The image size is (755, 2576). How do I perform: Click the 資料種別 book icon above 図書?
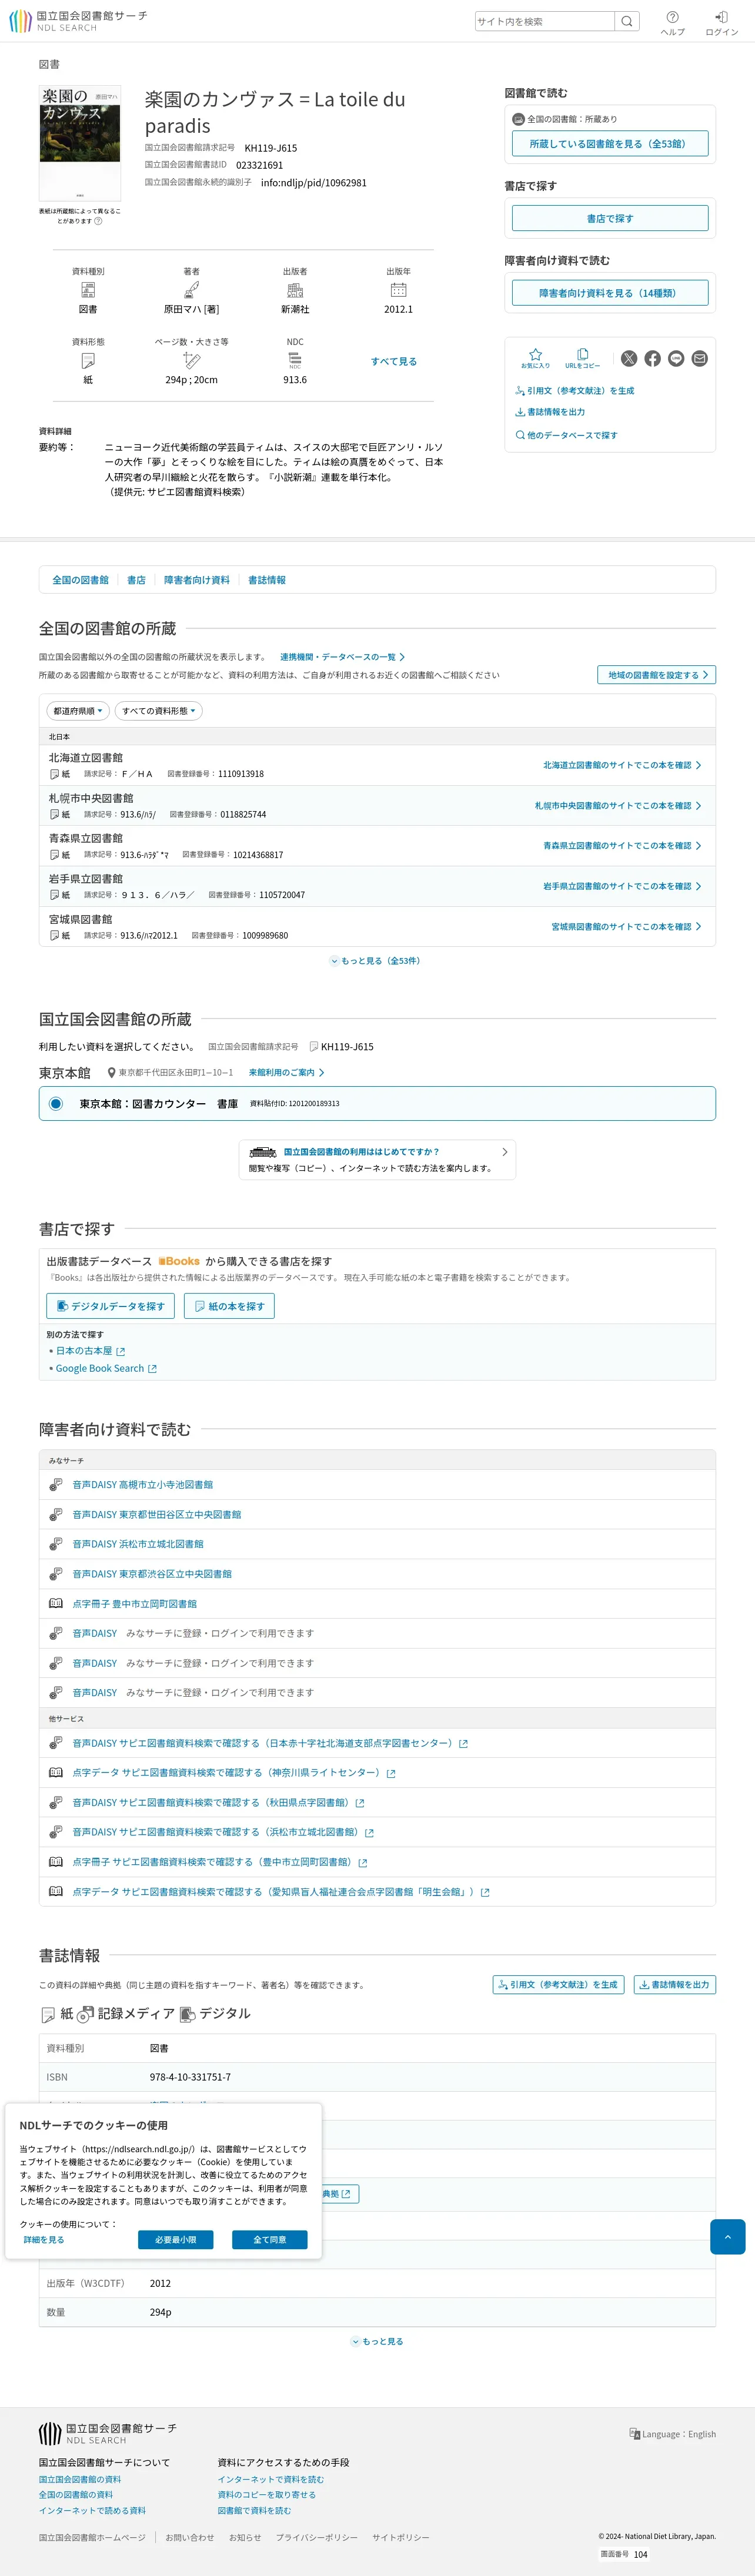(88, 290)
